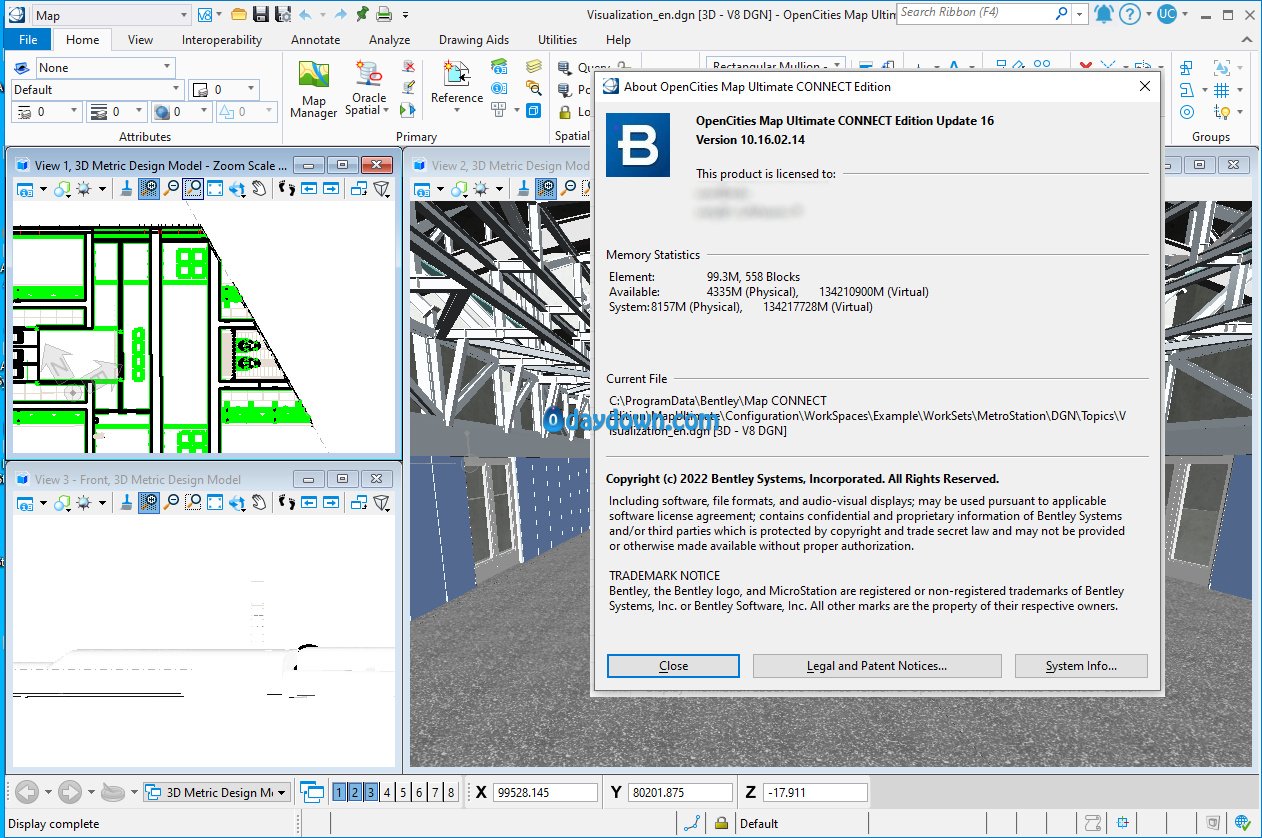The width and height of the screenshot is (1262, 838).
Task: Switch to the Drawing Aids tab
Action: coord(474,40)
